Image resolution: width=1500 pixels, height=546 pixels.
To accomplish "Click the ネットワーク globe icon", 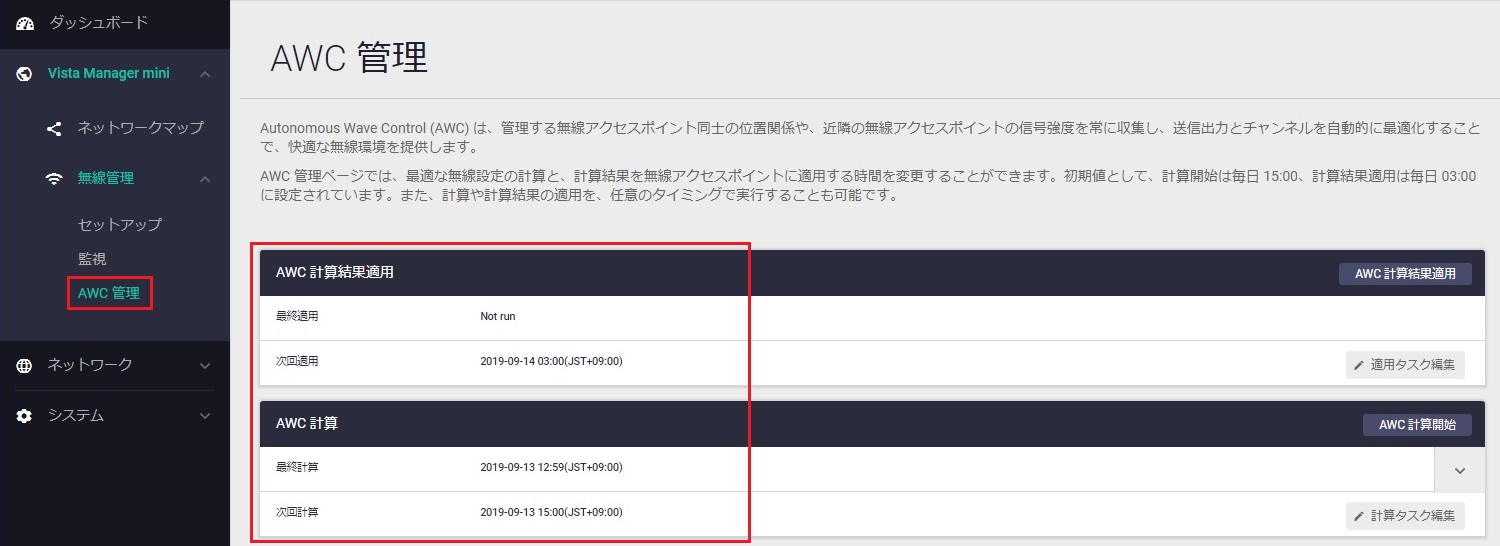I will coord(25,365).
